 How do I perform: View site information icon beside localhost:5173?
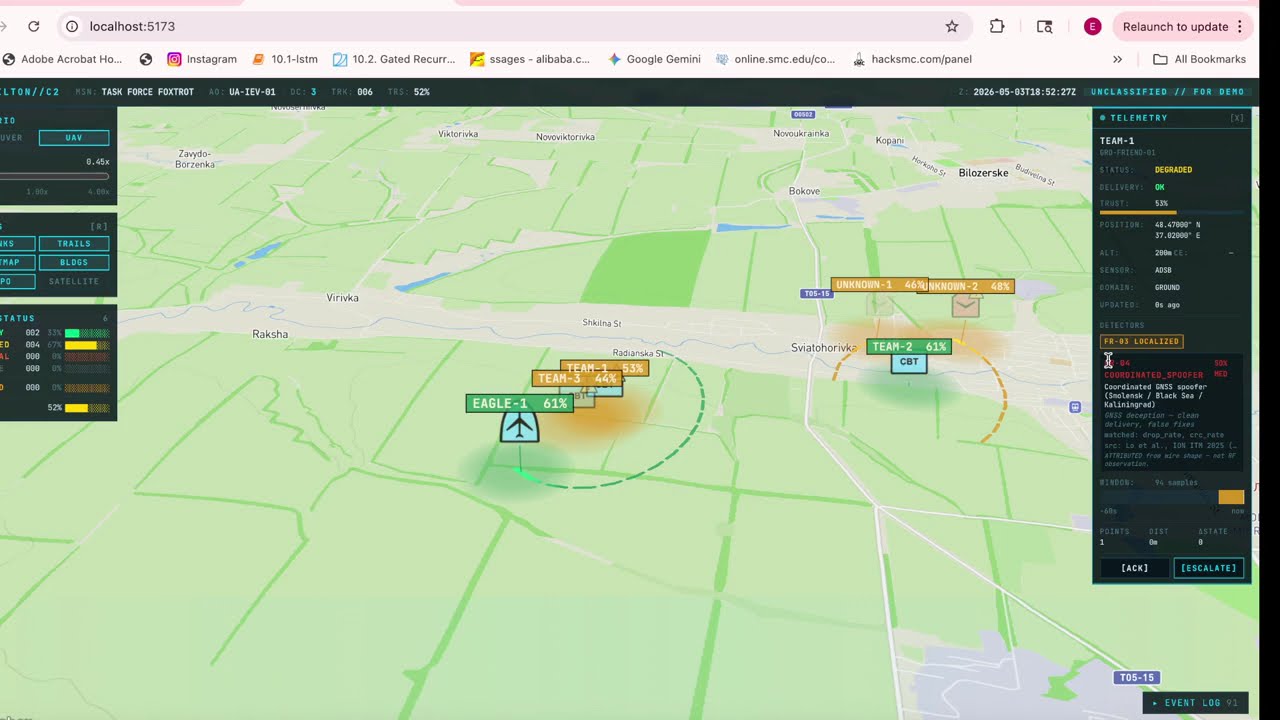tap(72, 27)
